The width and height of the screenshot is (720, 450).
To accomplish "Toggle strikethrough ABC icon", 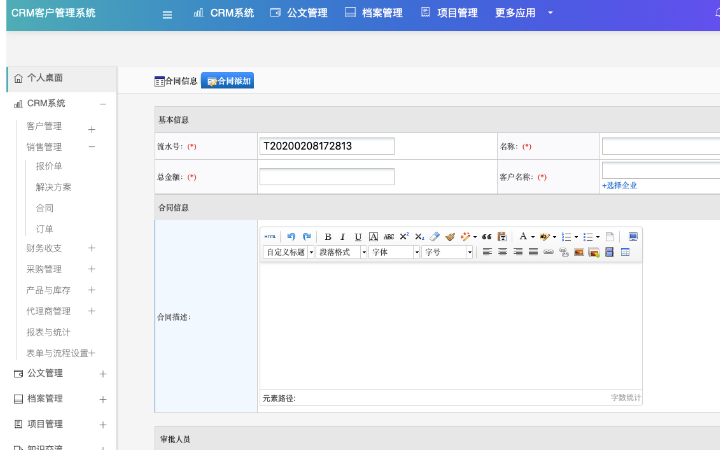I will [388, 237].
